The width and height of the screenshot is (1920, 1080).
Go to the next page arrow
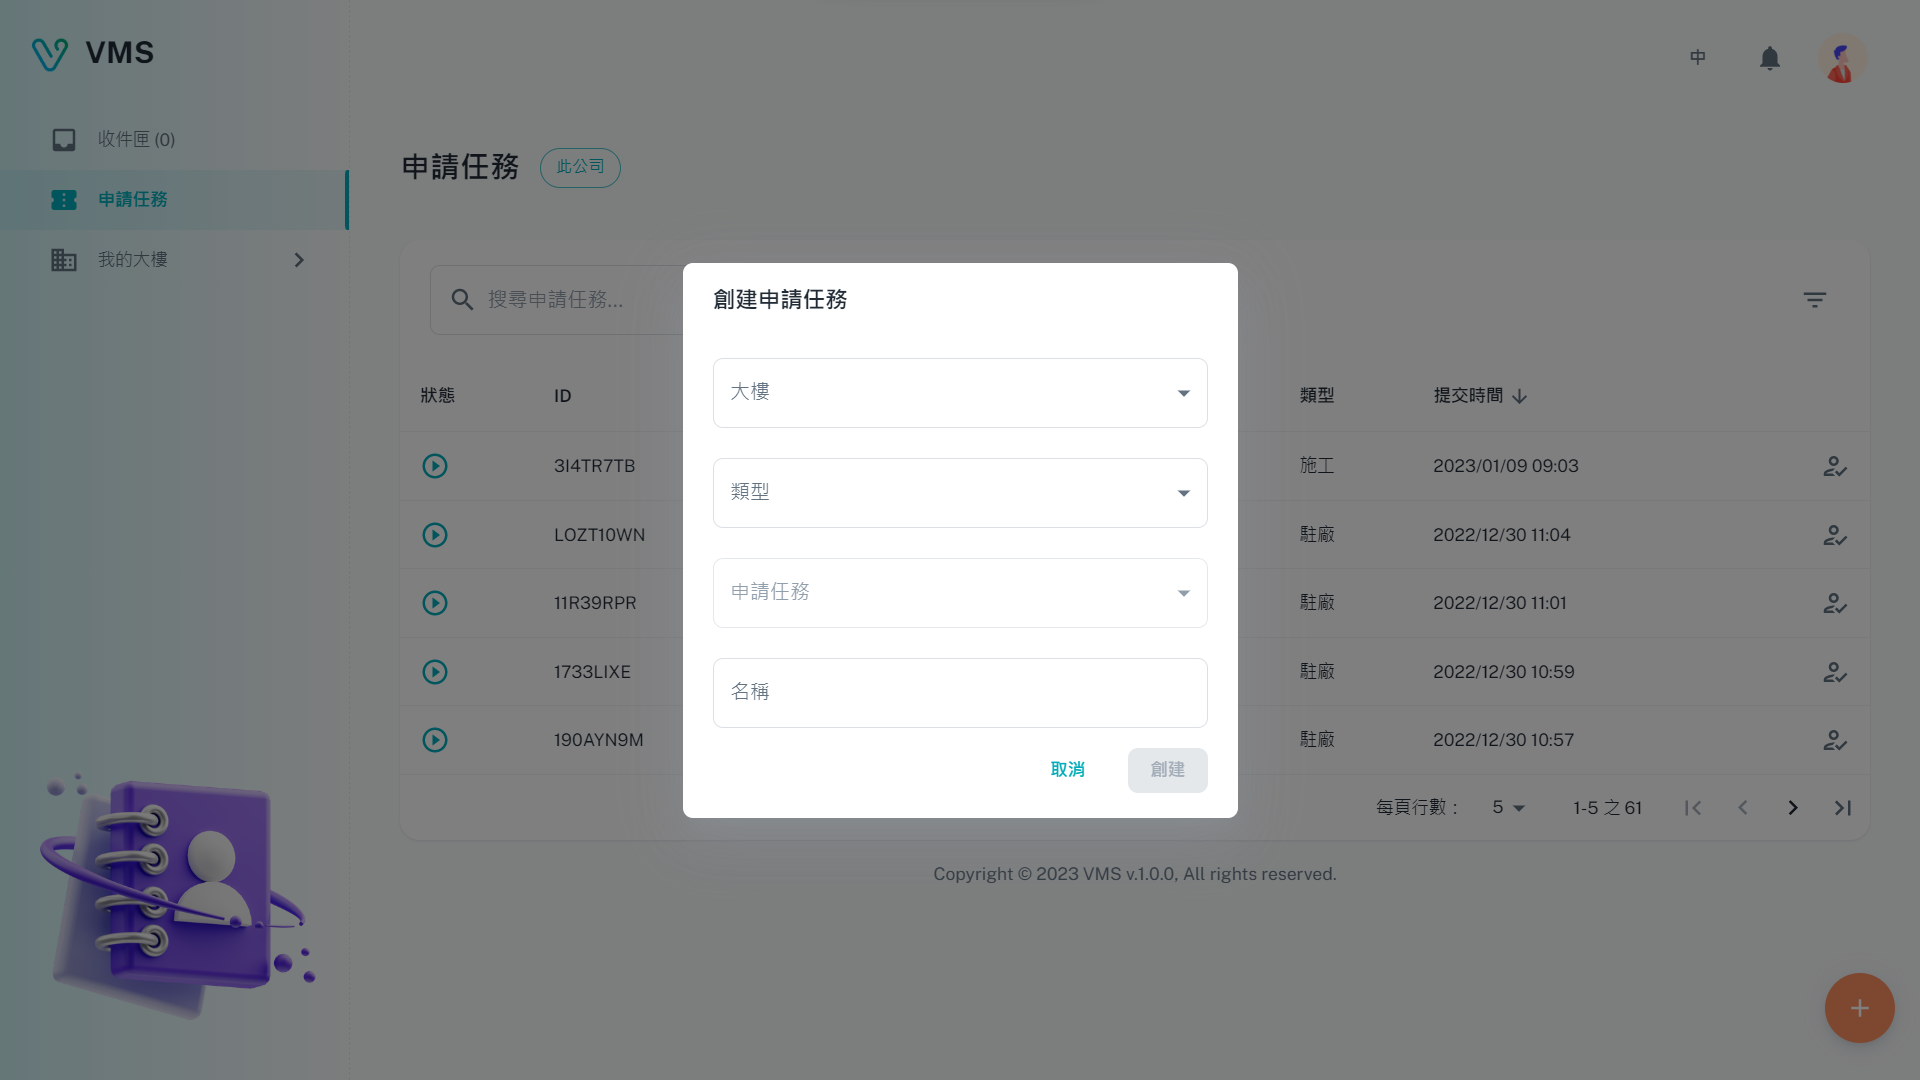pyautogui.click(x=1792, y=808)
